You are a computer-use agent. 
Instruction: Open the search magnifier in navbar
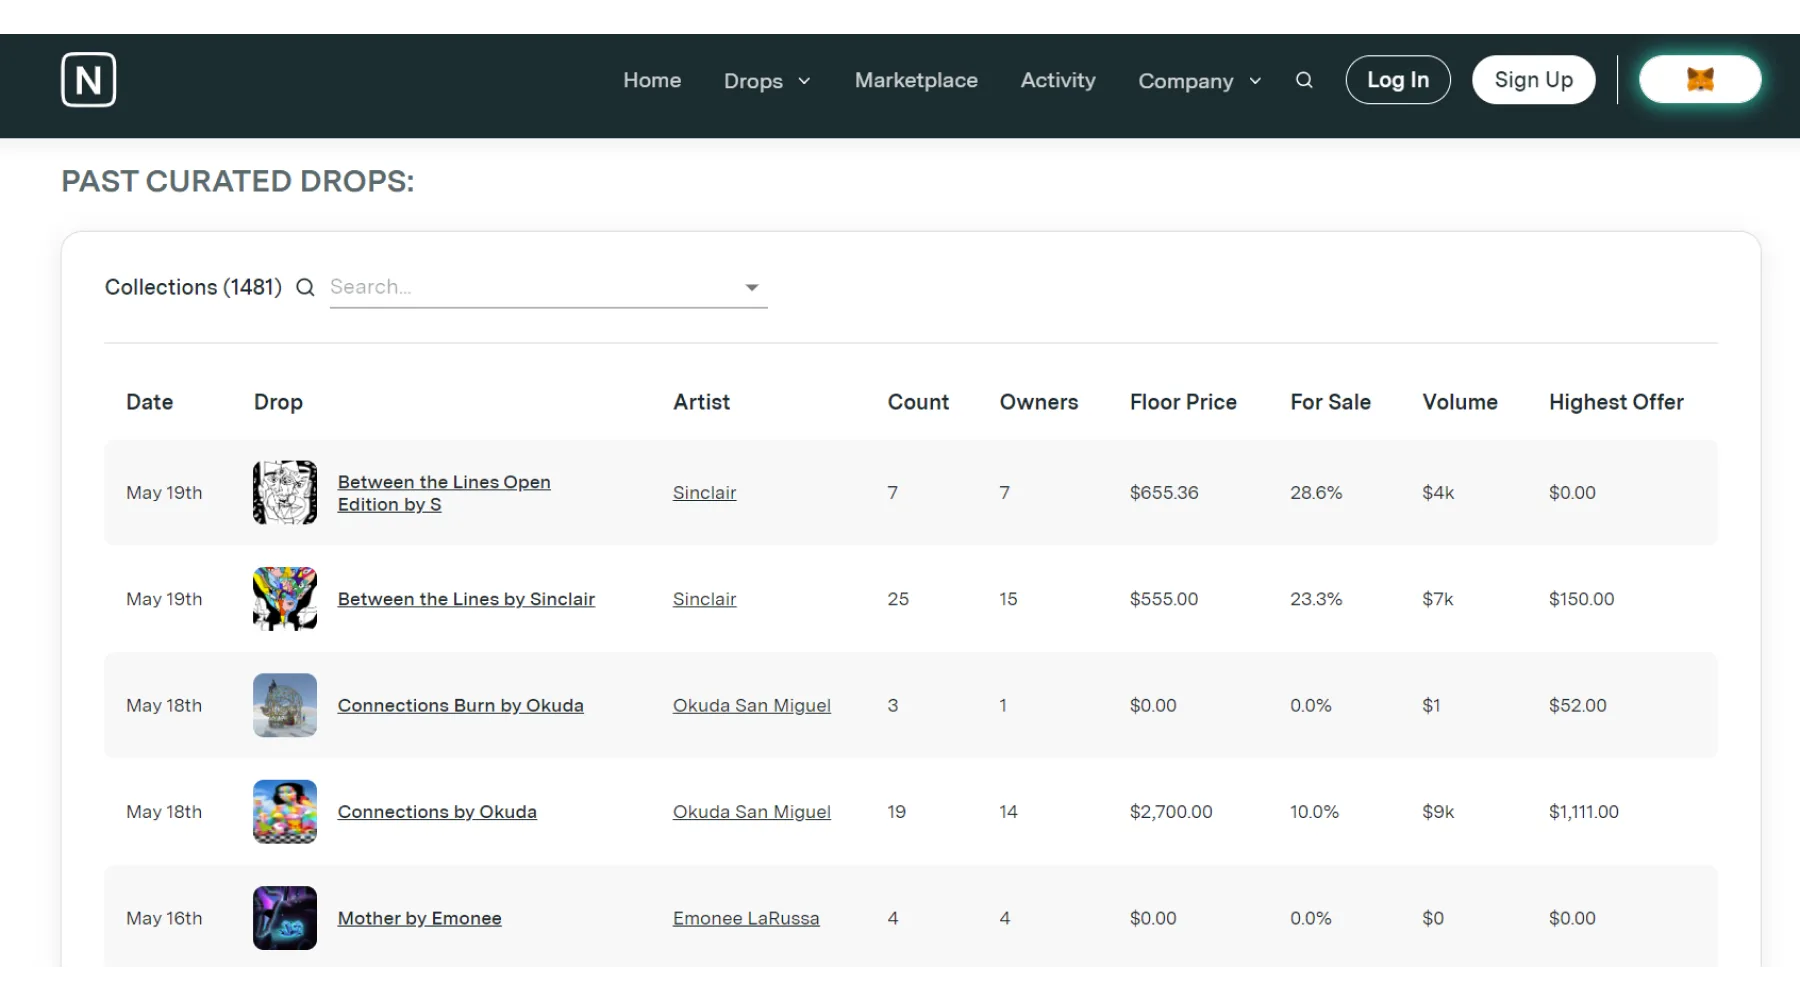point(1304,80)
